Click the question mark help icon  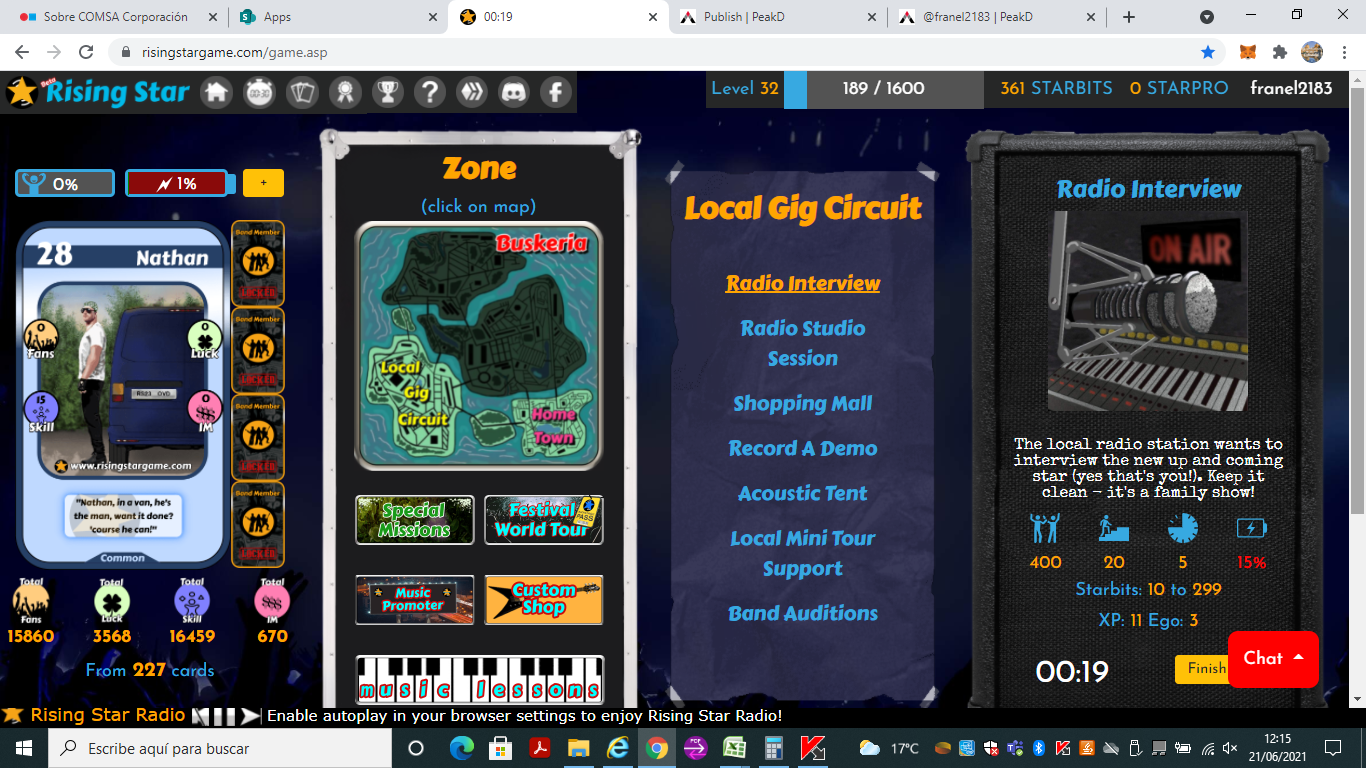430,92
